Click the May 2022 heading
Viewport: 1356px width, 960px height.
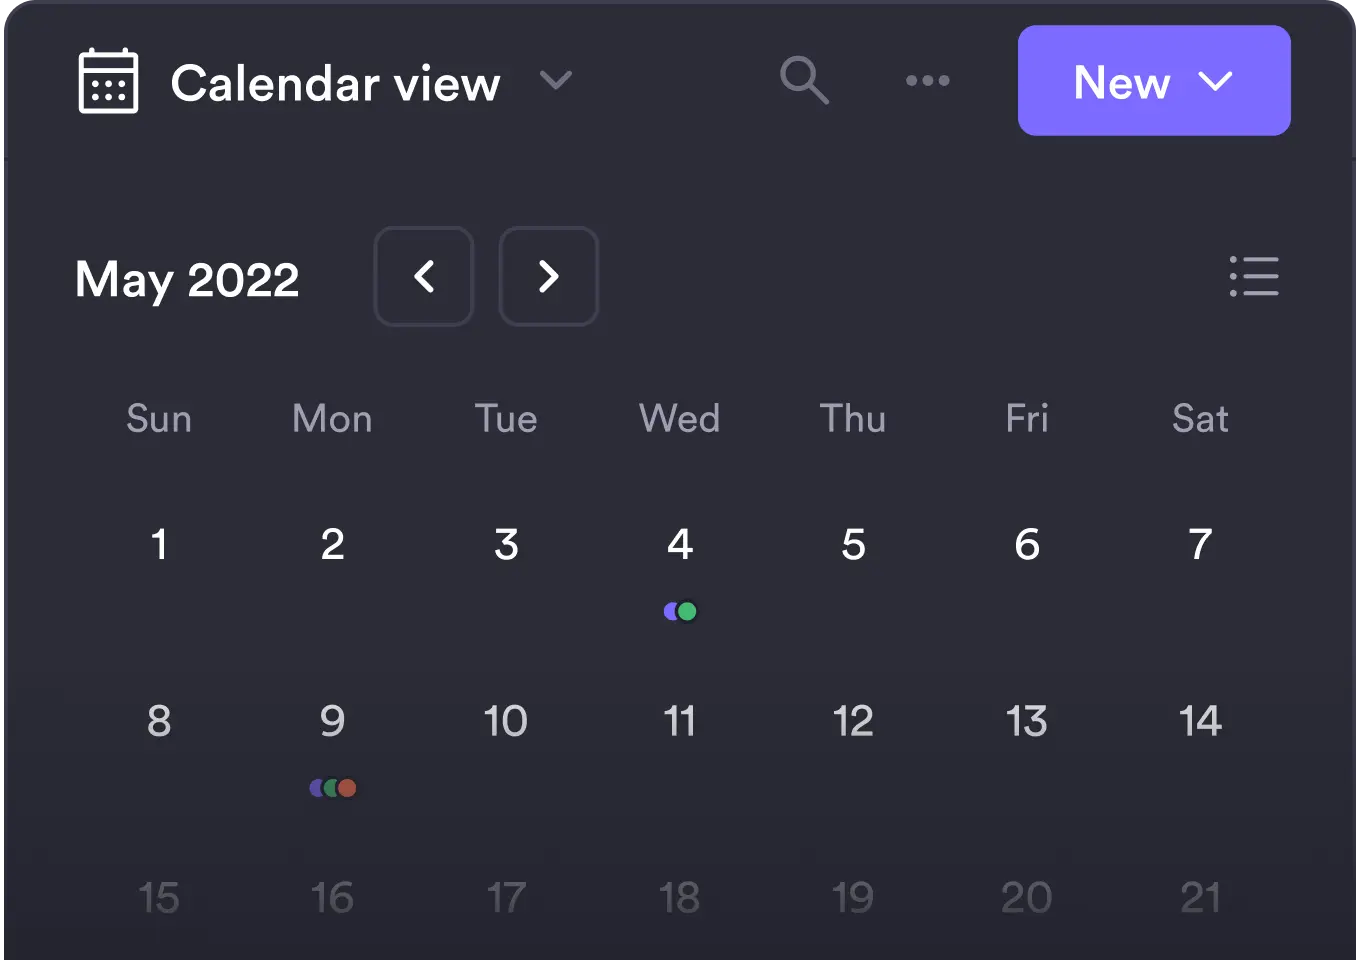pyautogui.click(x=187, y=279)
